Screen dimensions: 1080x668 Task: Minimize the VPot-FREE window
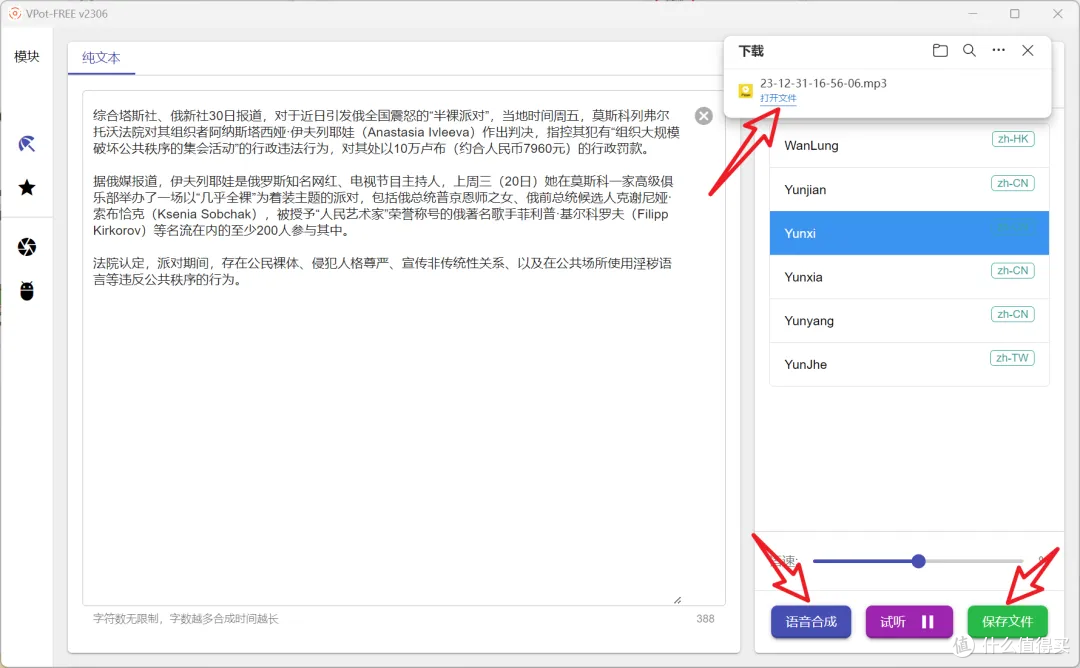click(x=973, y=14)
